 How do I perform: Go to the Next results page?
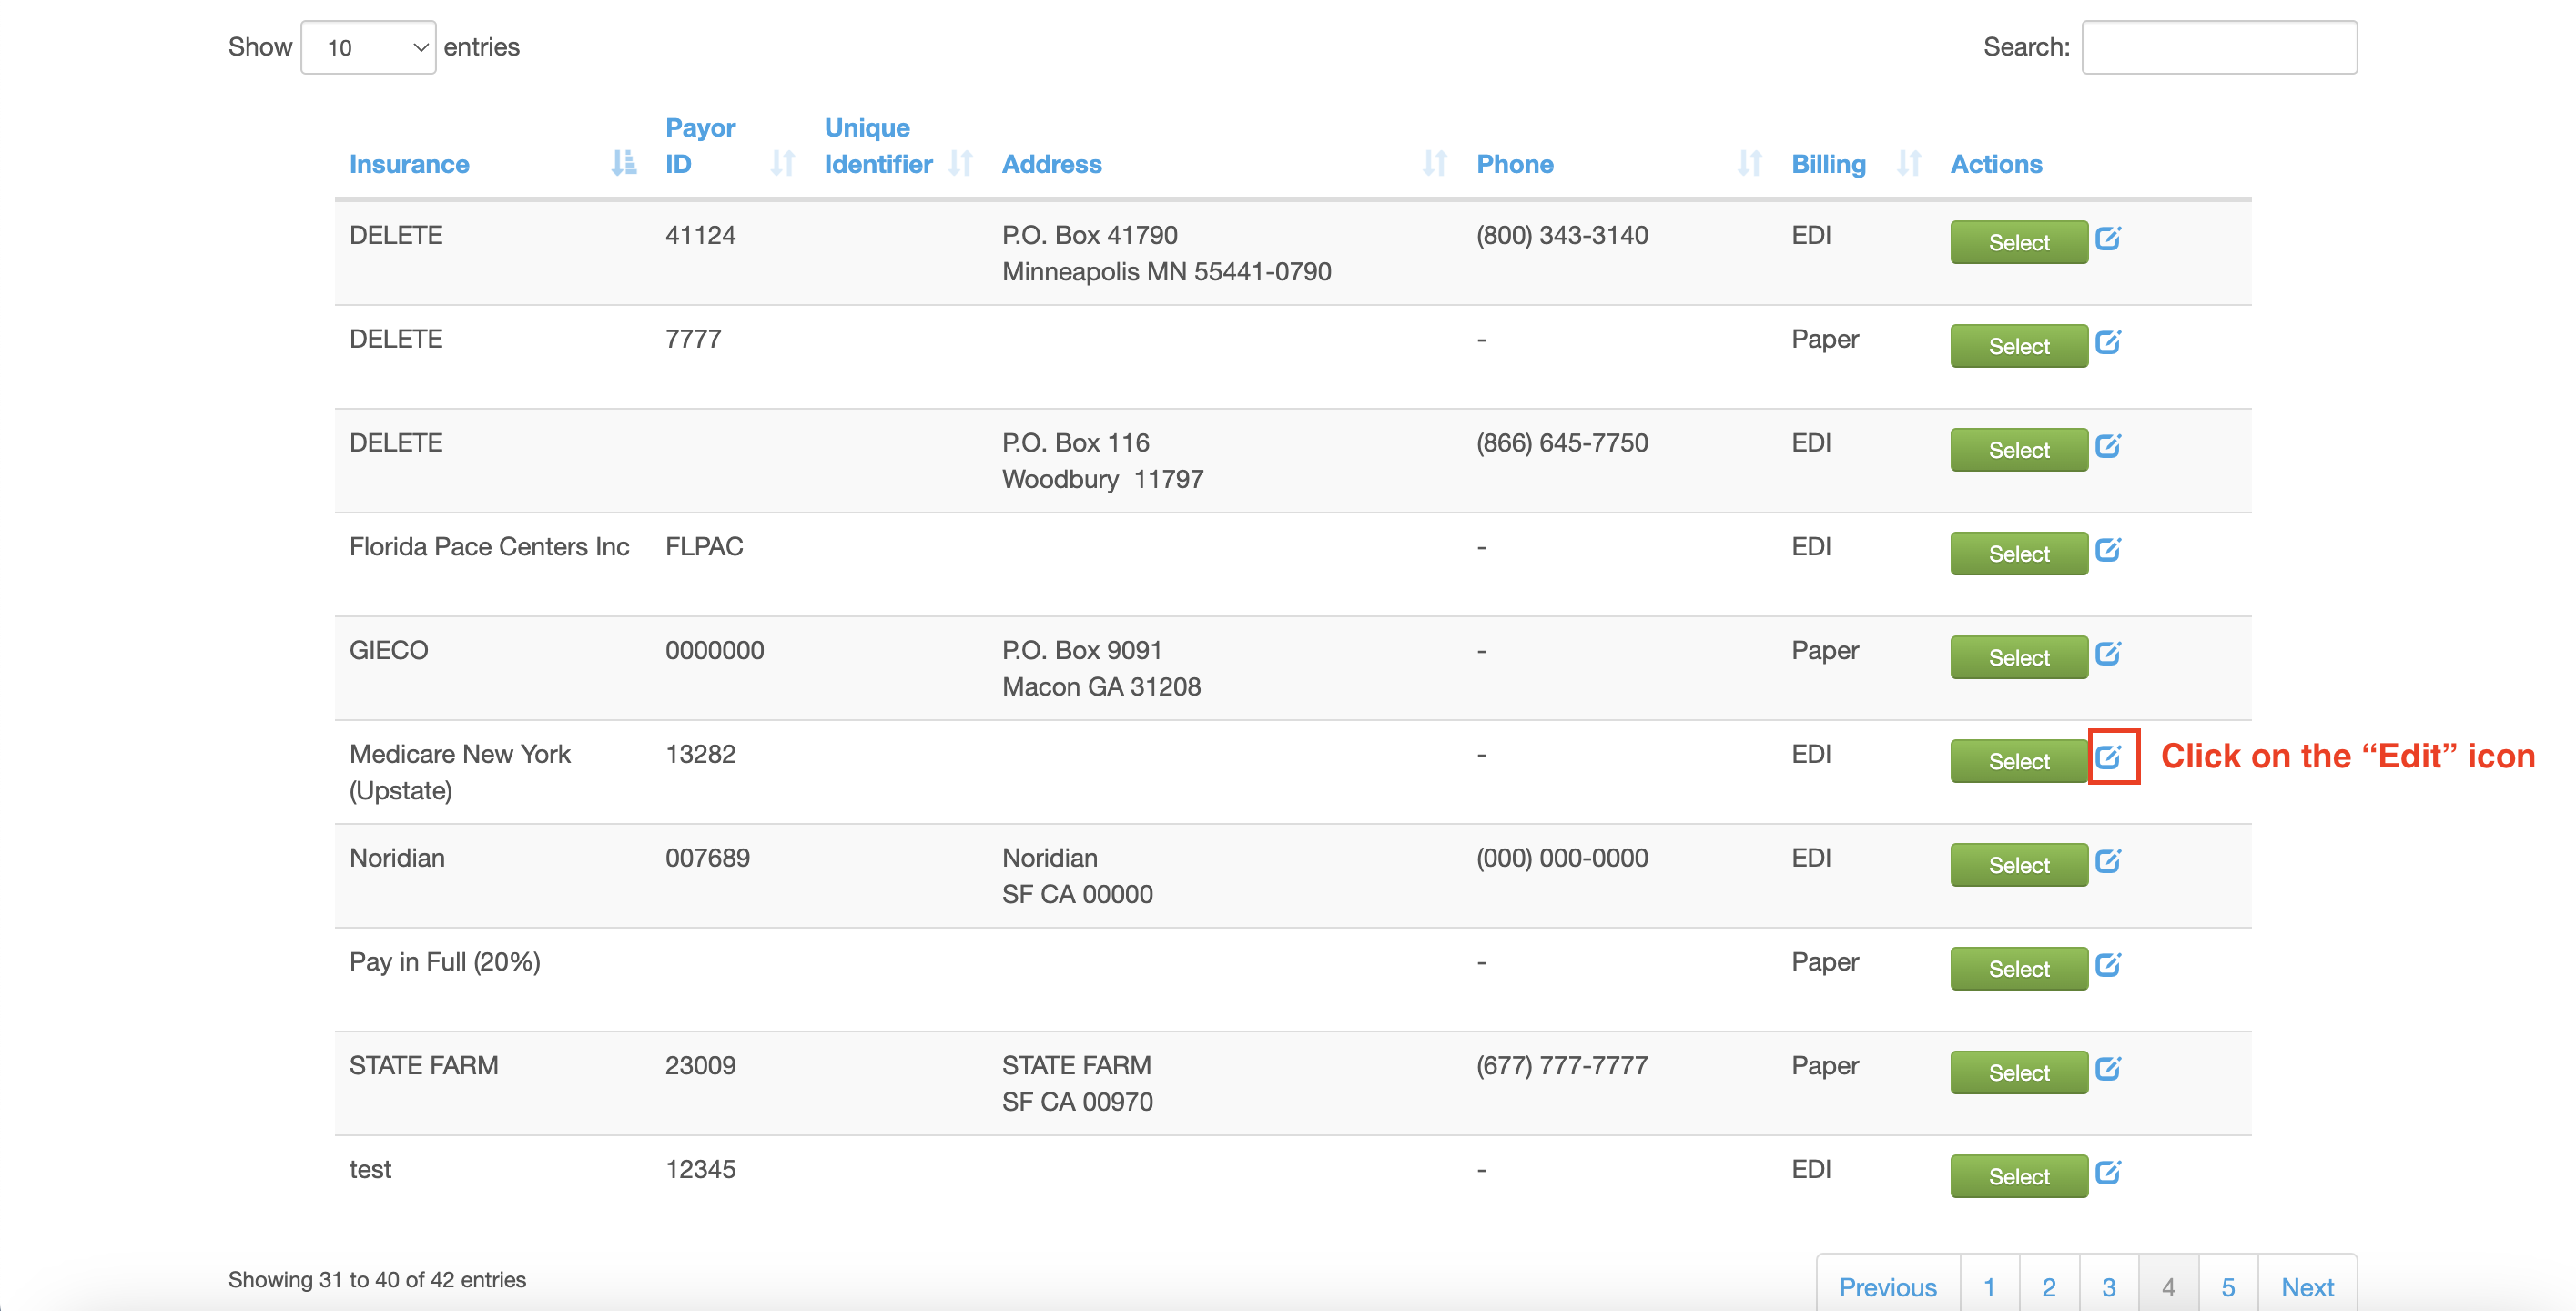click(2307, 1286)
